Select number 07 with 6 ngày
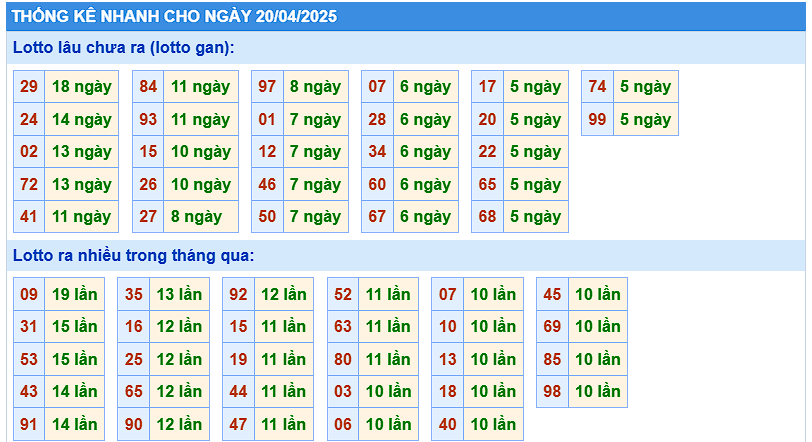The image size is (812, 442). (378, 86)
